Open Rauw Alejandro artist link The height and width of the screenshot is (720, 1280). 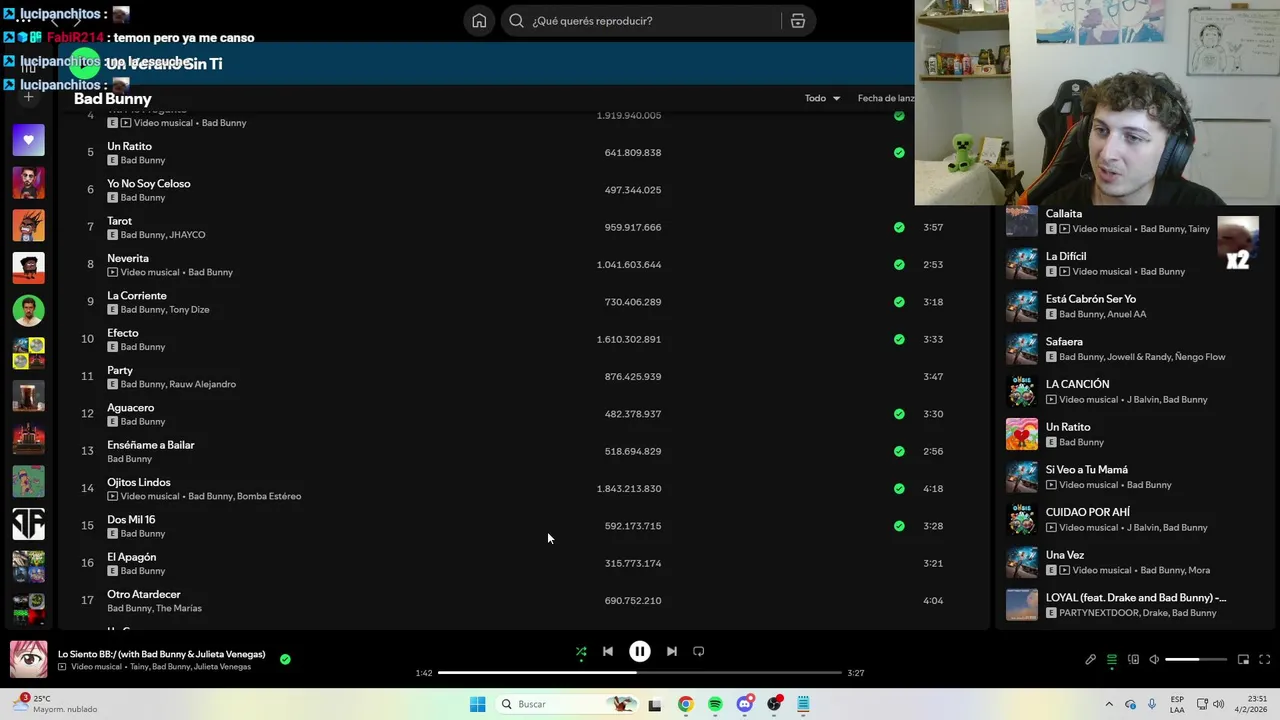click(202, 384)
